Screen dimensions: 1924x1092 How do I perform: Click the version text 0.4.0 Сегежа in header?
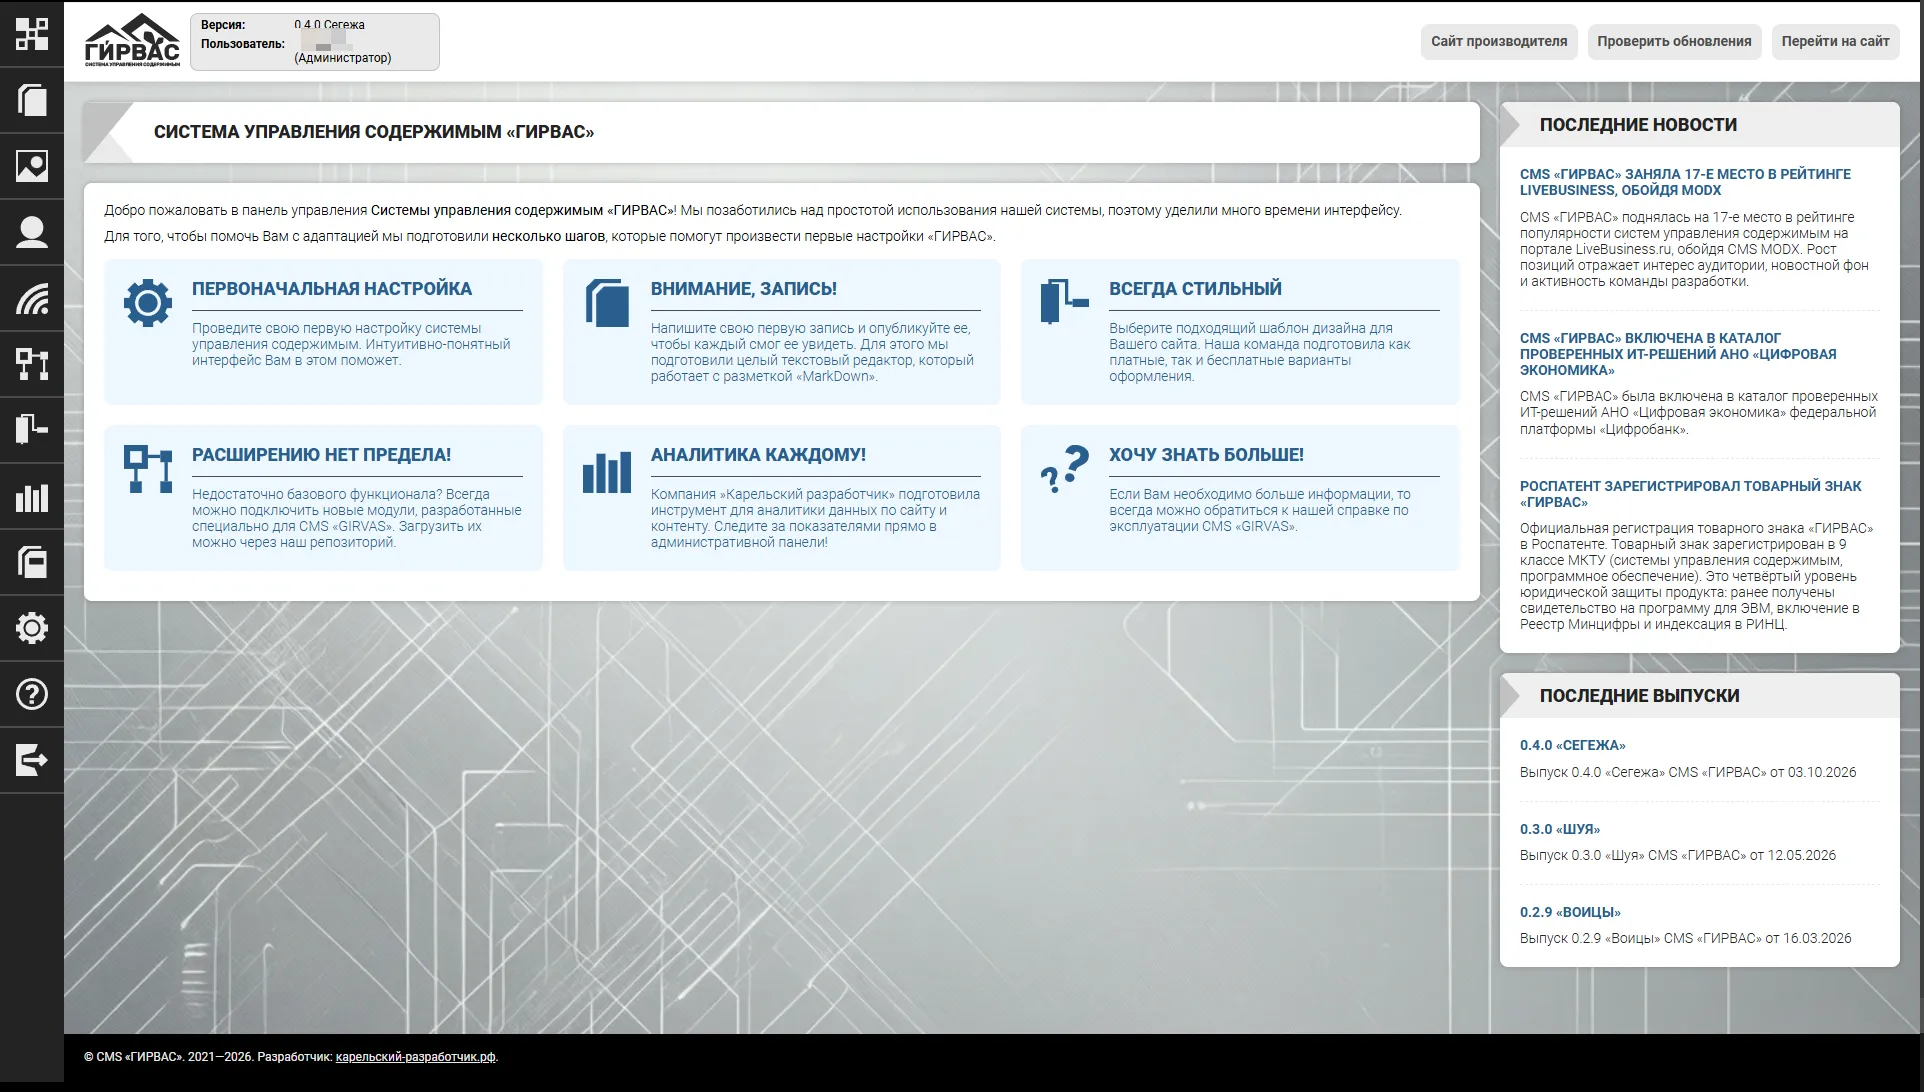pos(329,25)
